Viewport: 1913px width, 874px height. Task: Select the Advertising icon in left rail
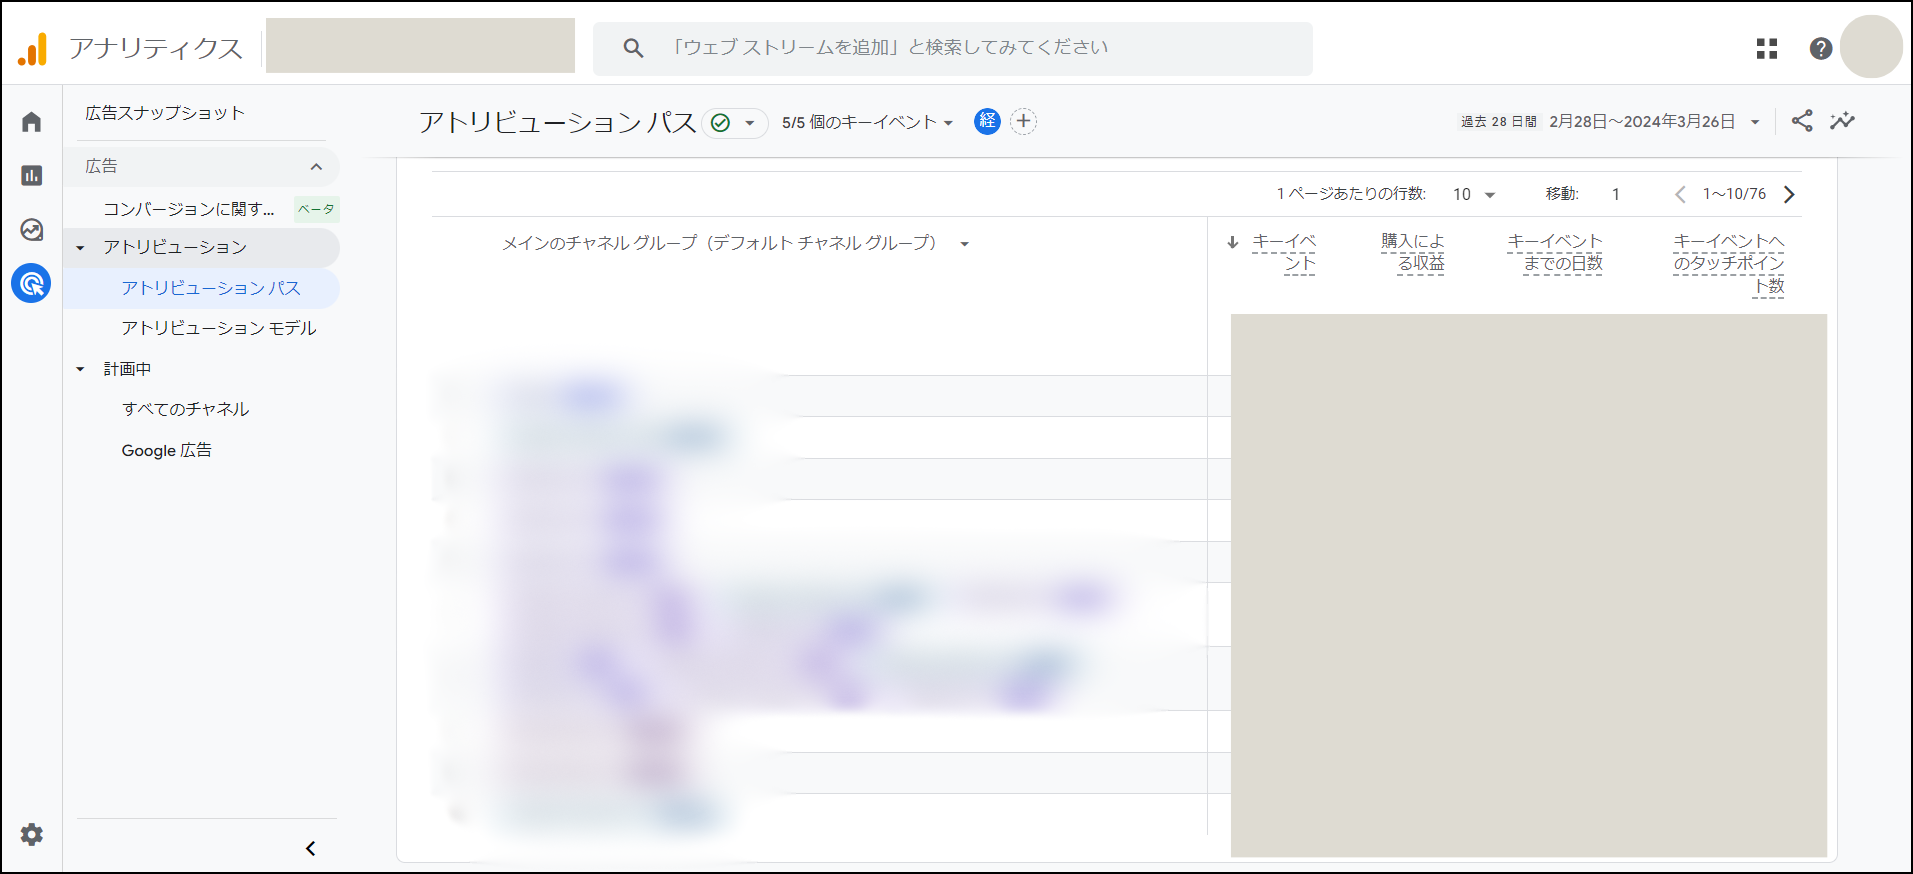[32, 284]
